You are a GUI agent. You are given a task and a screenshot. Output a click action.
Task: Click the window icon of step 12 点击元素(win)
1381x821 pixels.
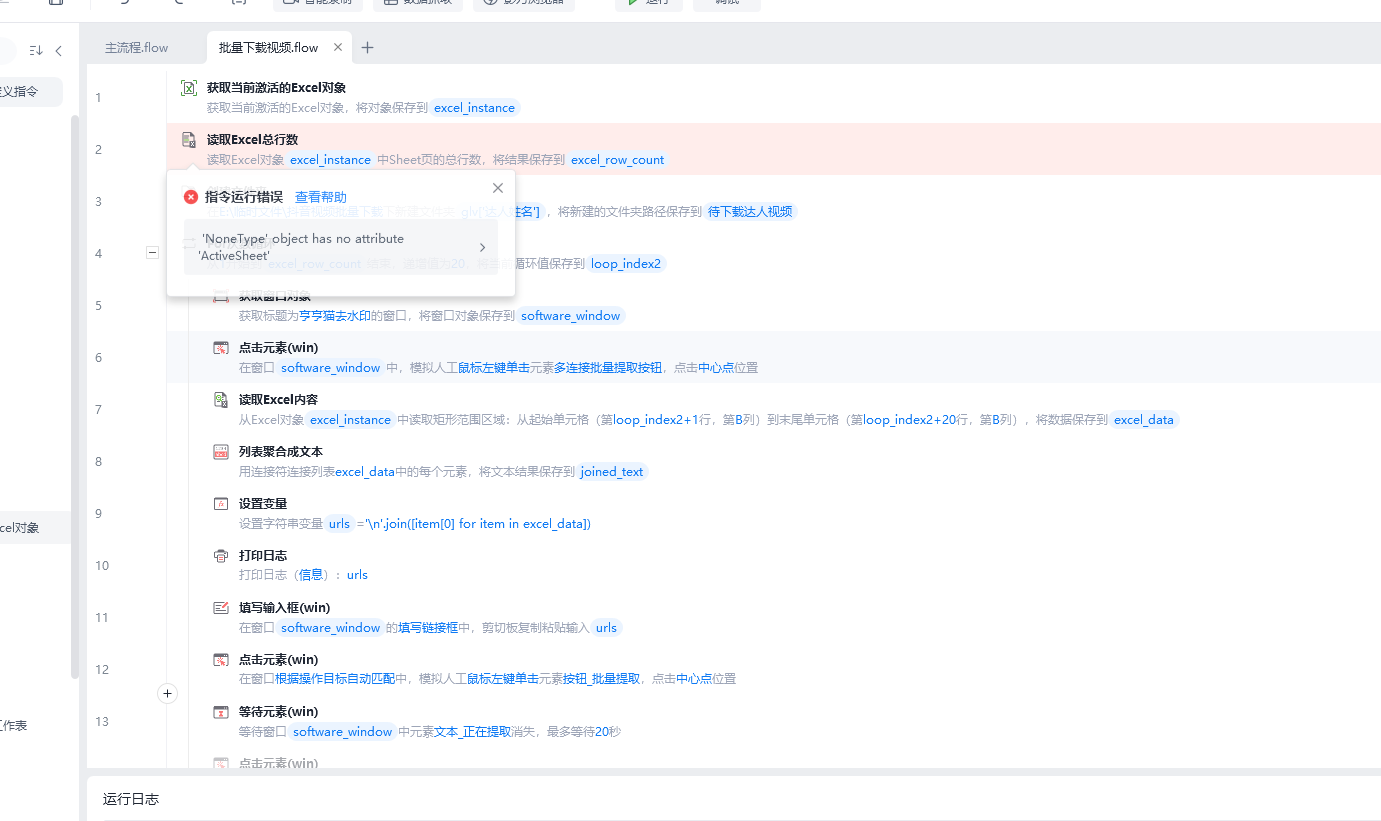221,660
